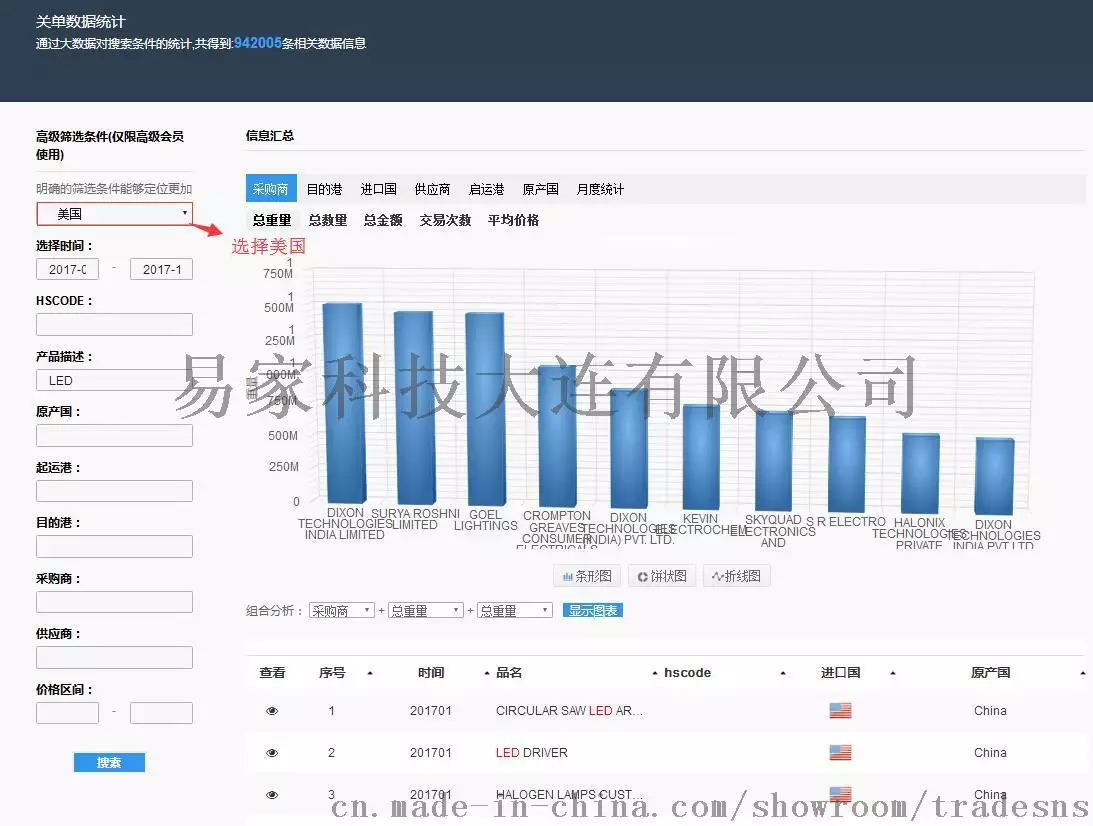This screenshot has width=1093, height=826.
Task: Click 201701 time cell in row 2
Action: [431, 753]
